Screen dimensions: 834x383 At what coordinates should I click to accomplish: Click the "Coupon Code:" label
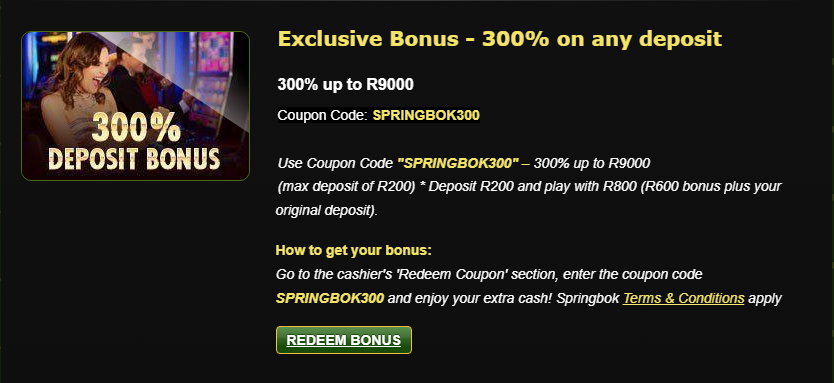pyautogui.click(x=322, y=115)
